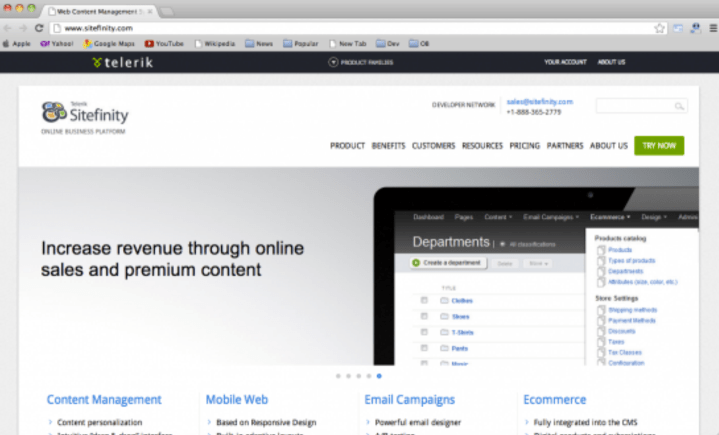719x435 pixels.
Task: Open the Content dropdown in the dashboard
Action: pyautogui.click(x=498, y=217)
